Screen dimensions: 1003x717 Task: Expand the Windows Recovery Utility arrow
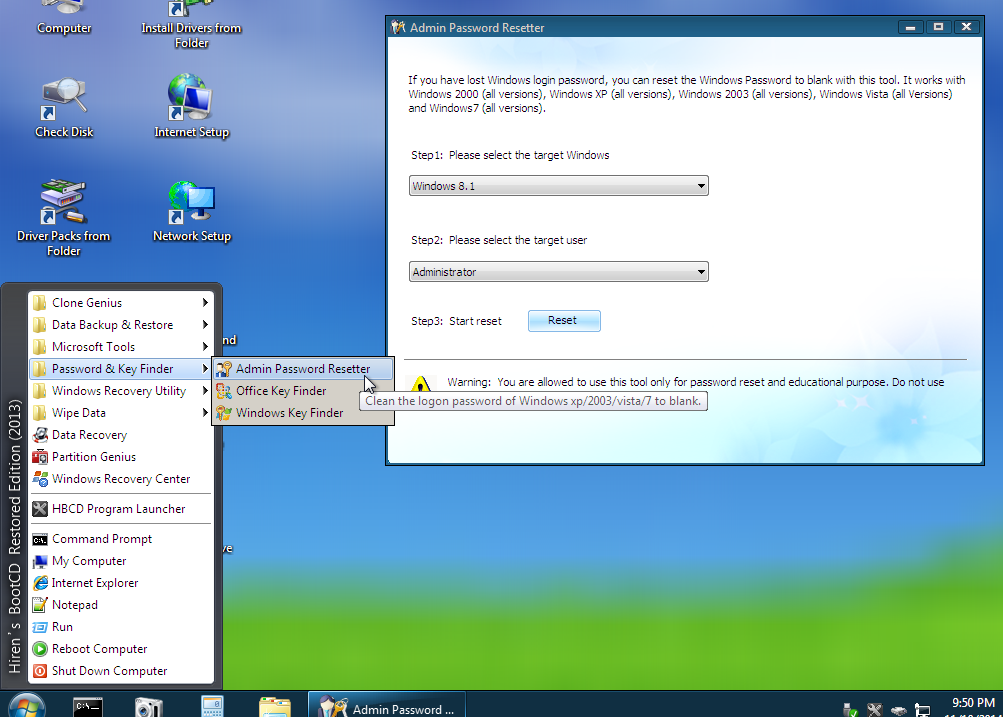(205, 391)
